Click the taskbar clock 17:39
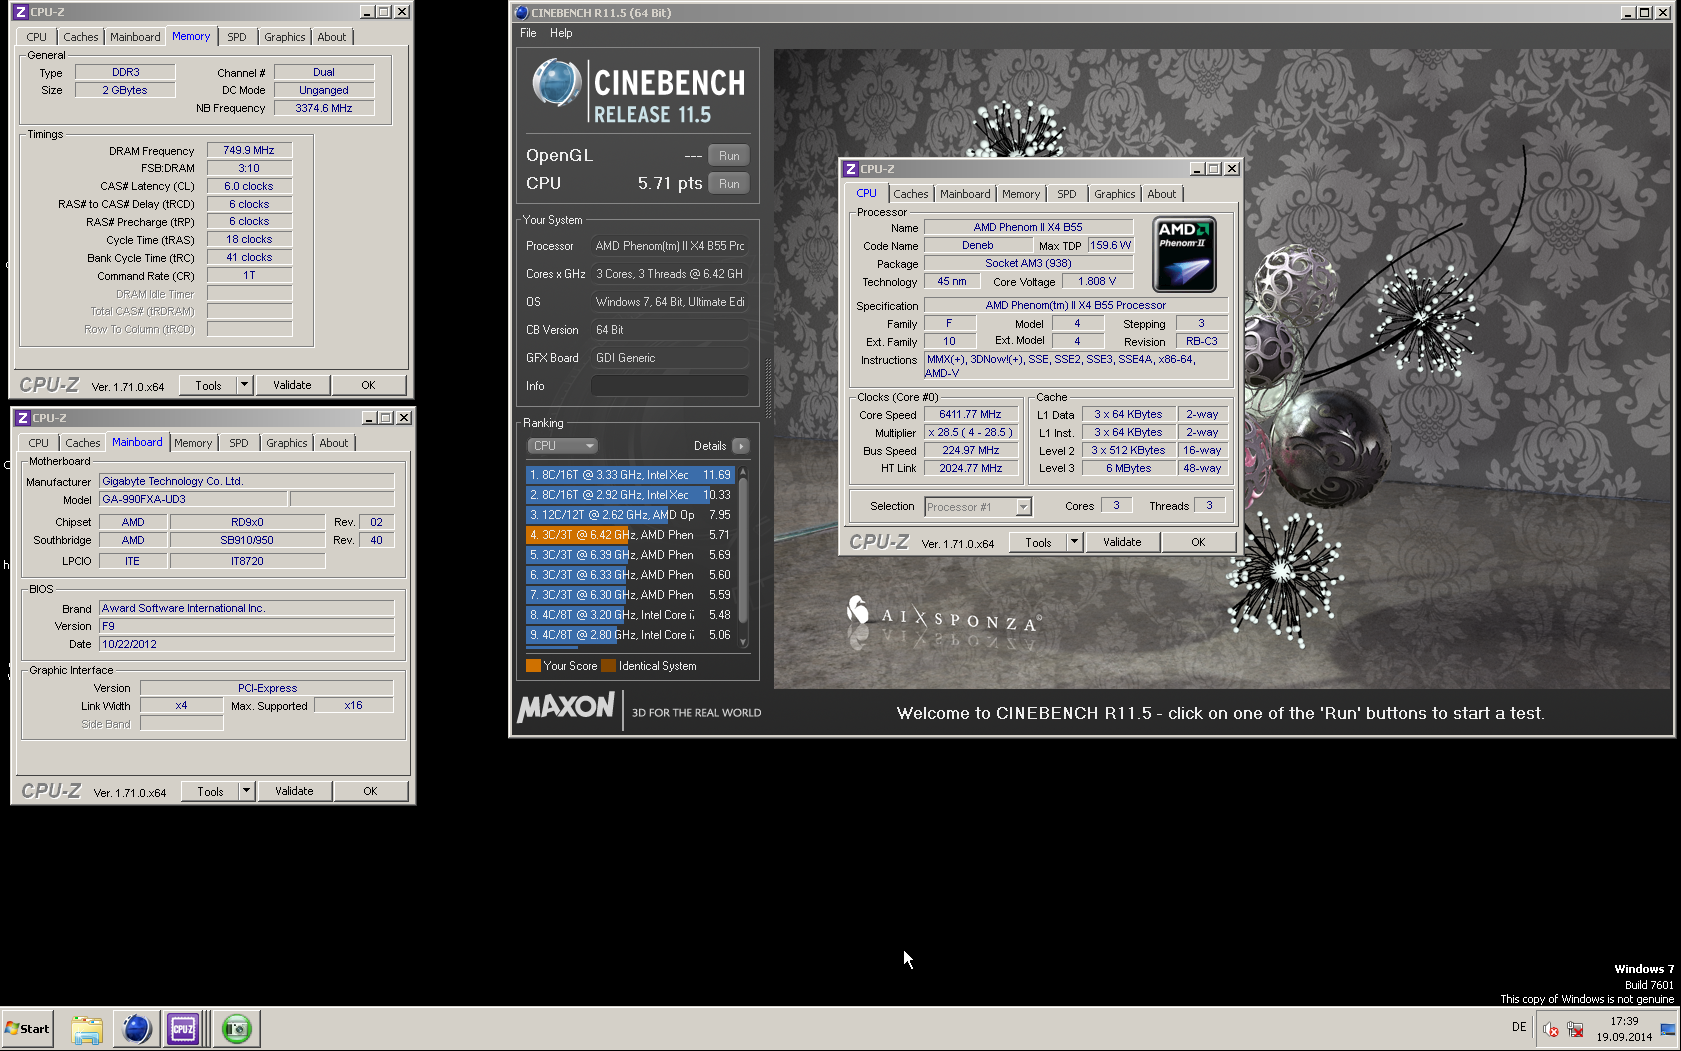 click(x=1624, y=1021)
